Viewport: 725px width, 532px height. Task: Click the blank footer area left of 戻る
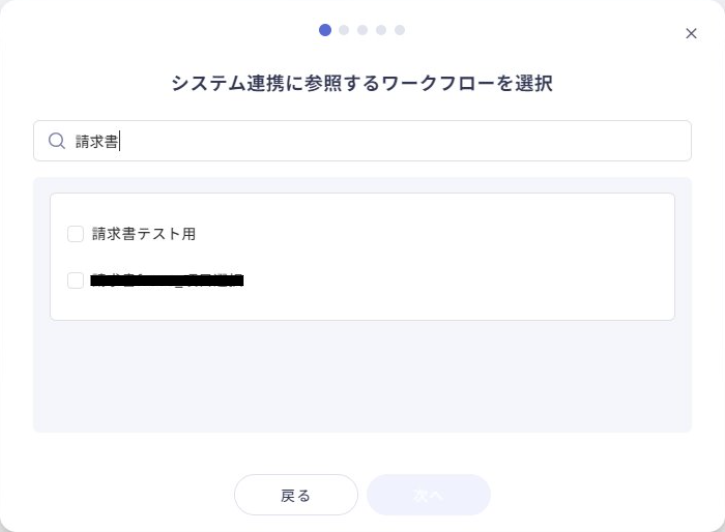(120, 495)
